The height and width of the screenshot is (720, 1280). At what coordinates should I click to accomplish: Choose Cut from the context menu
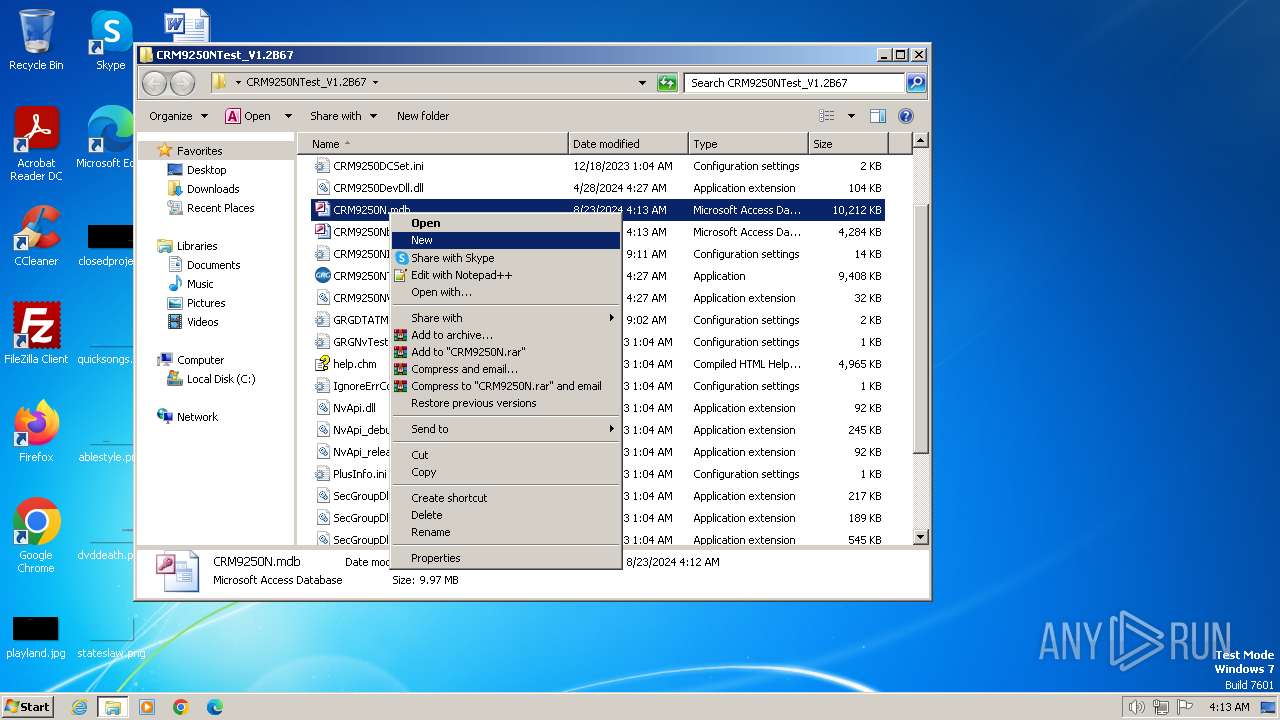506,455
